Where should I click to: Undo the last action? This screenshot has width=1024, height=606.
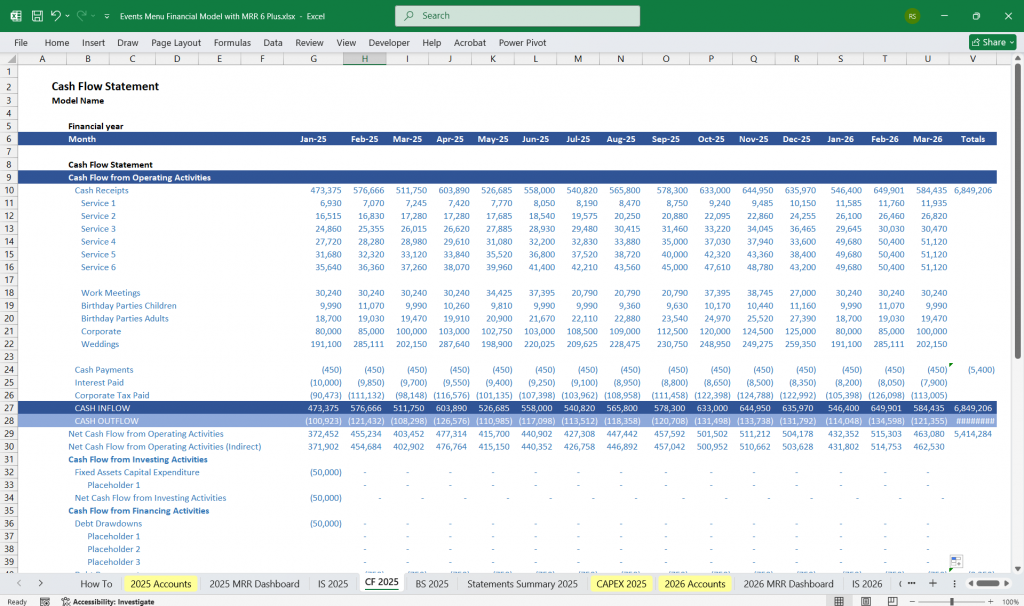(57, 16)
